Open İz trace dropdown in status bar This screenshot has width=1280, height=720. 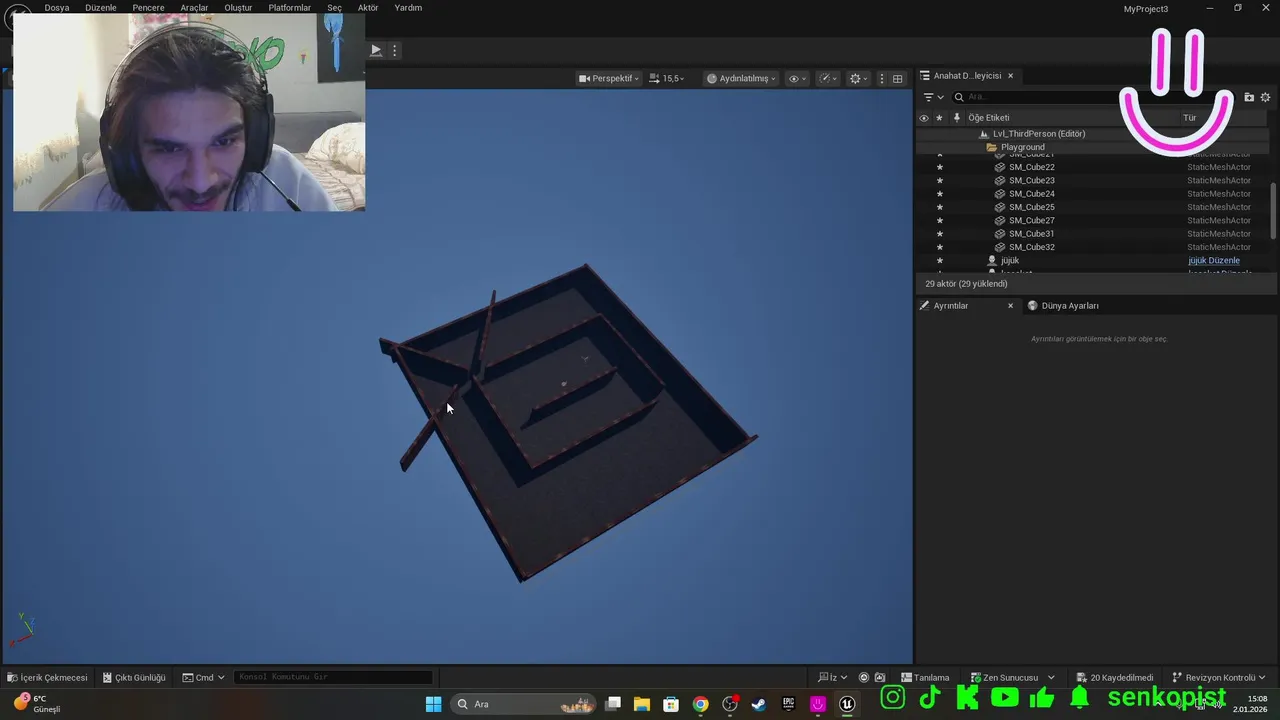coord(831,677)
